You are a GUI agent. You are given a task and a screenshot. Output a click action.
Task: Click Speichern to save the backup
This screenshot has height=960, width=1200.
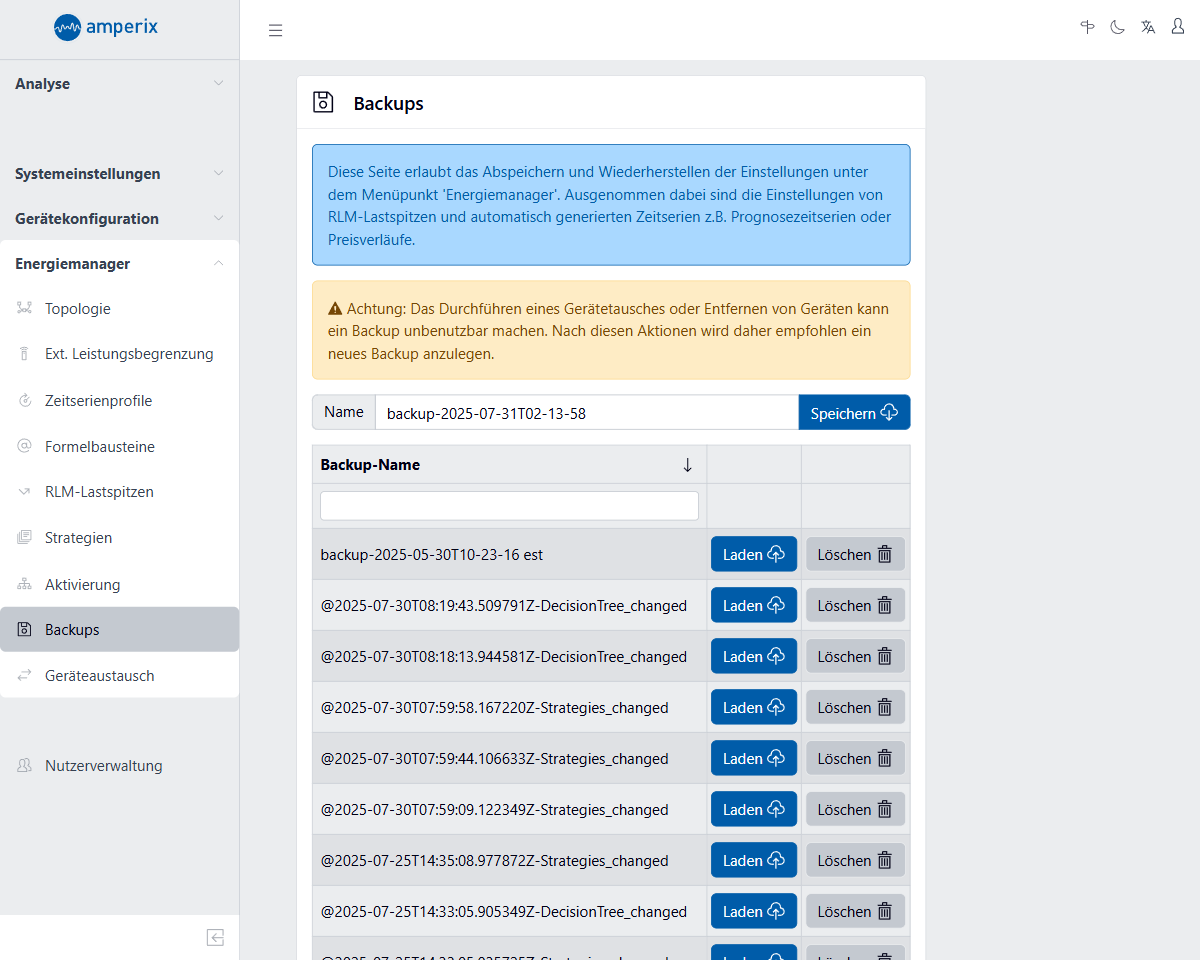pos(854,413)
